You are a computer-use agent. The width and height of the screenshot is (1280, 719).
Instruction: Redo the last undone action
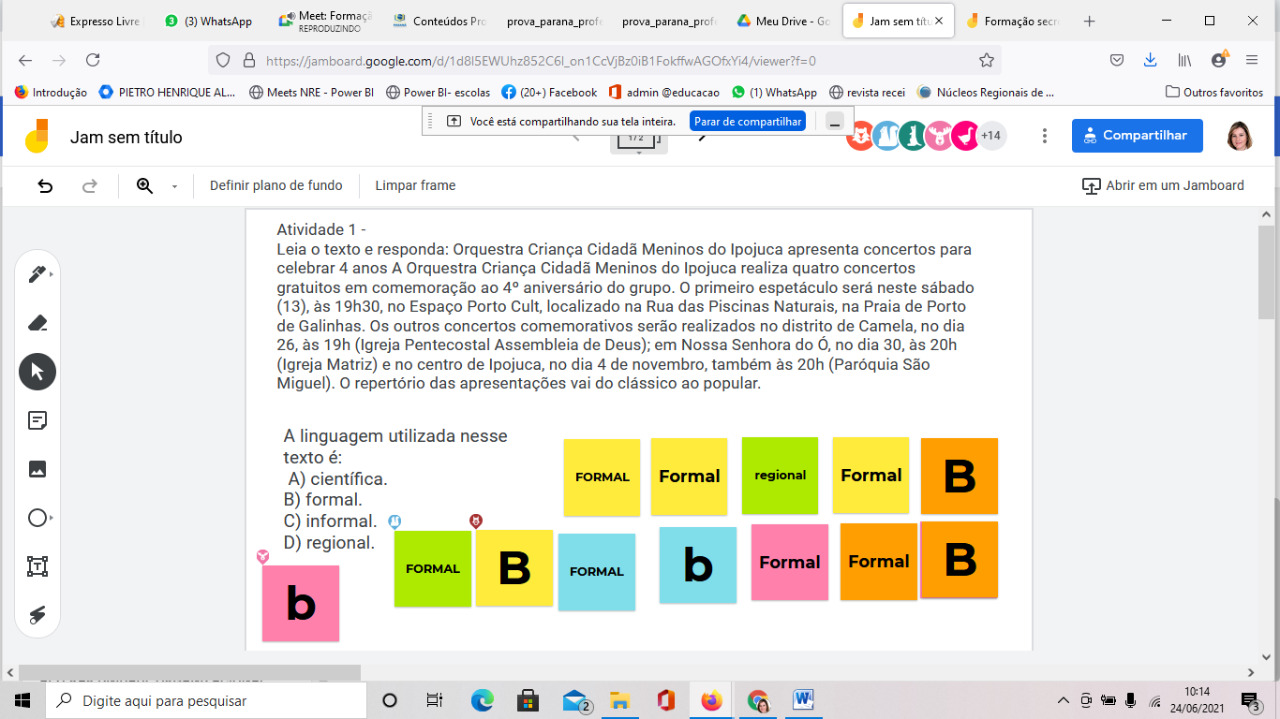tap(90, 185)
